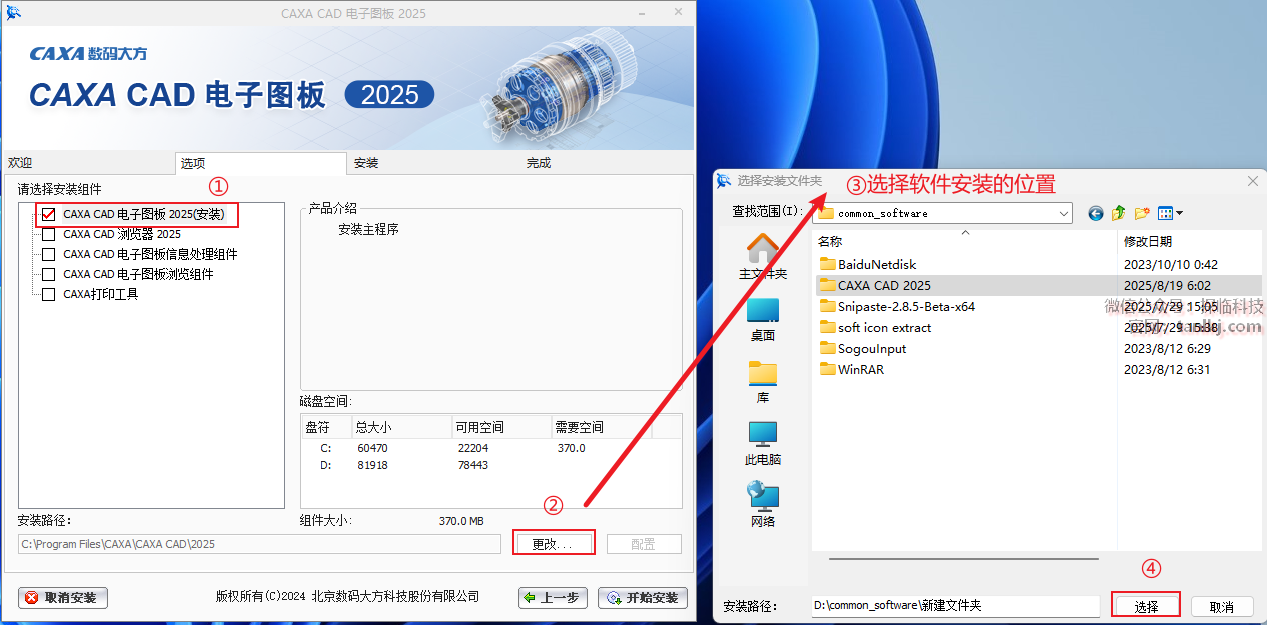The height and width of the screenshot is (625, 1267).
Task: Open 库 in the places sidebar
Action: (763, 382)
